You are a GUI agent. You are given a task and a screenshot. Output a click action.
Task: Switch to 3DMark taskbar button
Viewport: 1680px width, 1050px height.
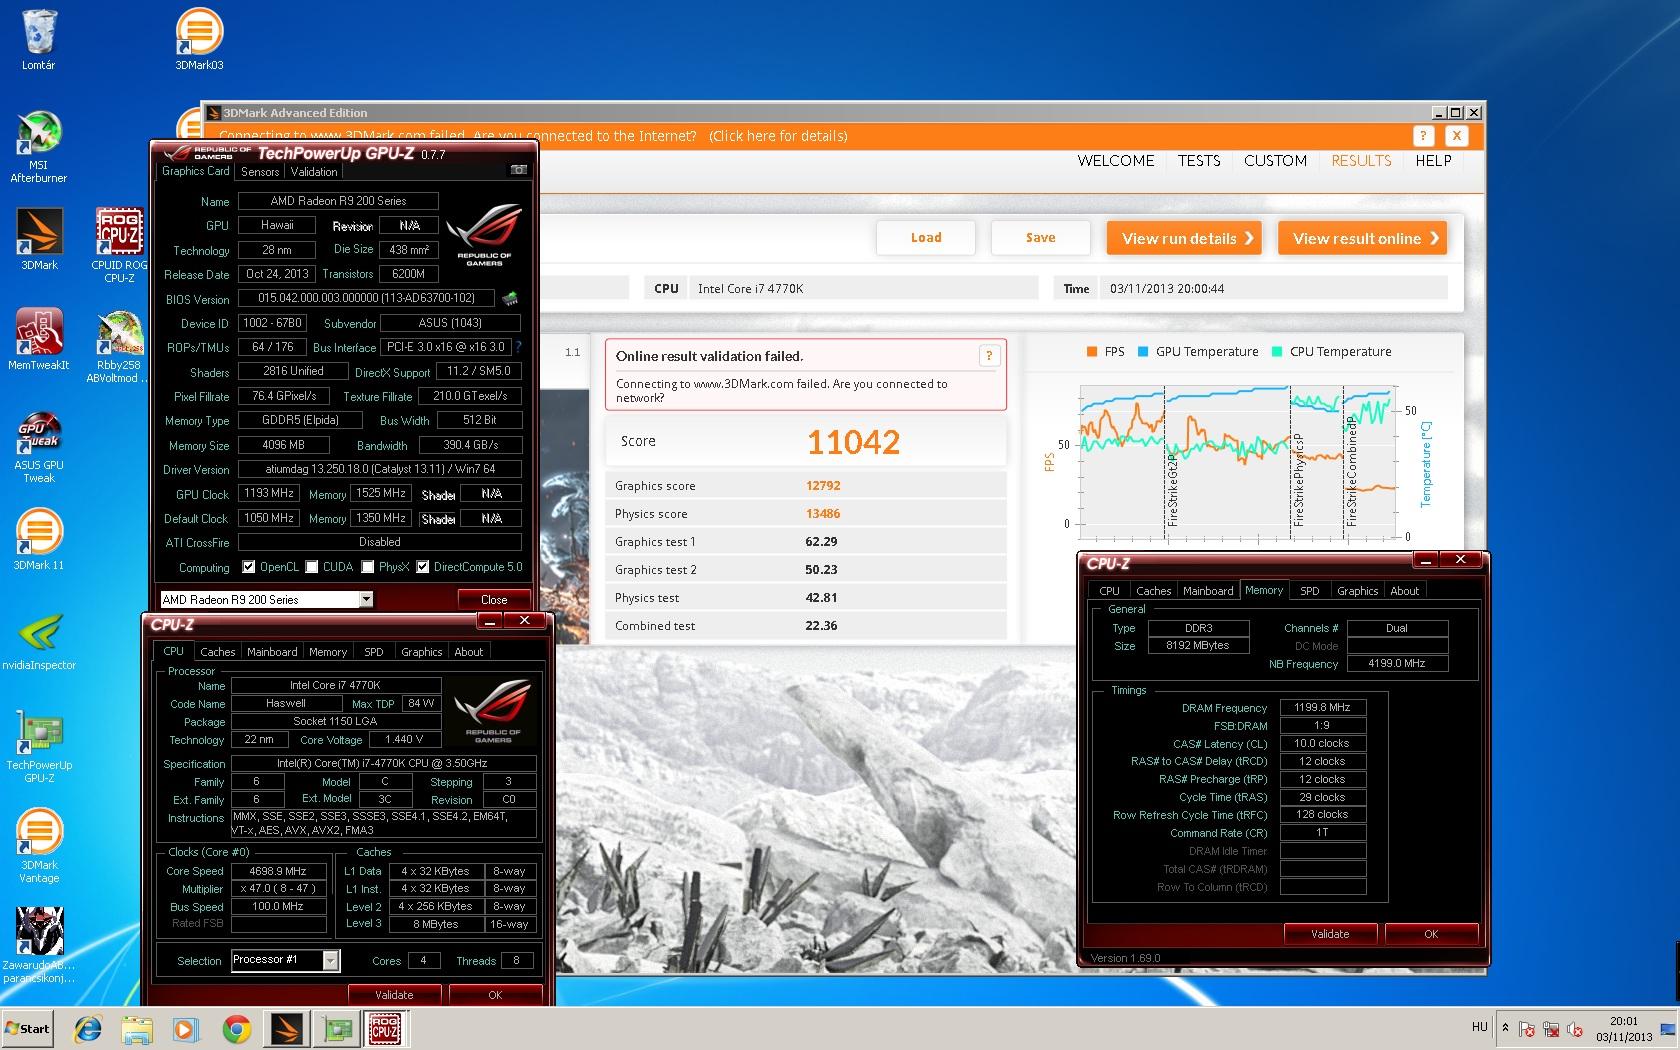[x=285, y=1028]
